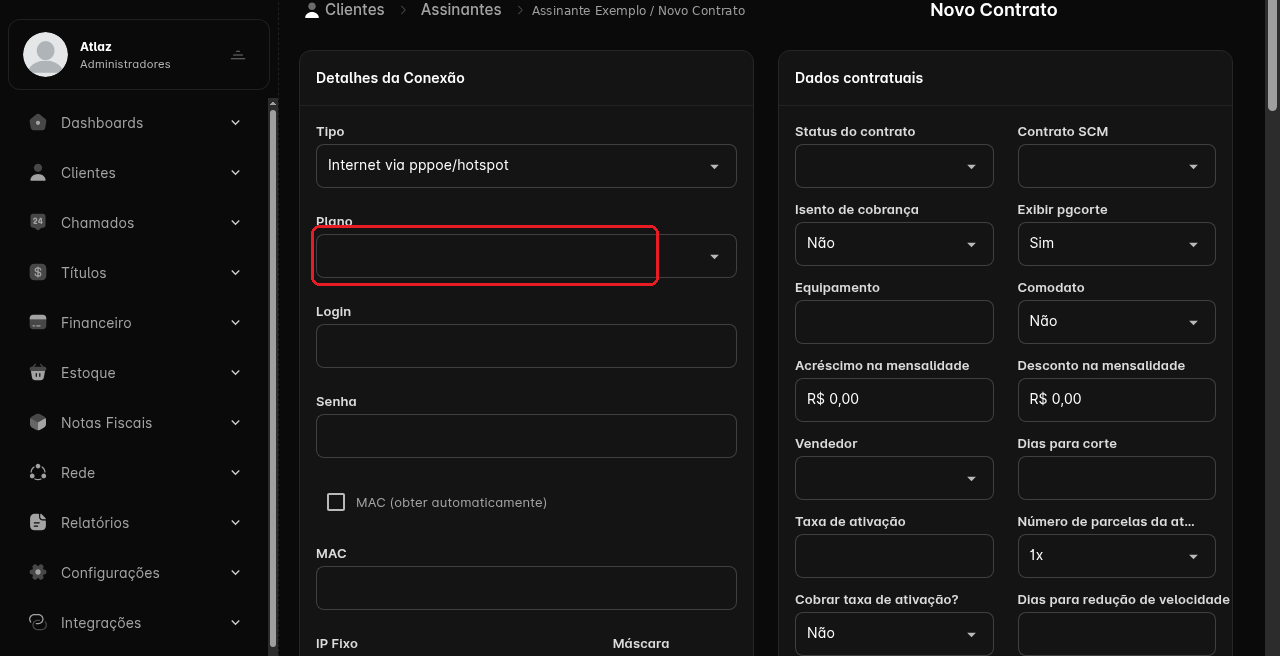1280x656 pixels.
Task: Click the Estoque basket icon
Action: (x=38, y=372)
